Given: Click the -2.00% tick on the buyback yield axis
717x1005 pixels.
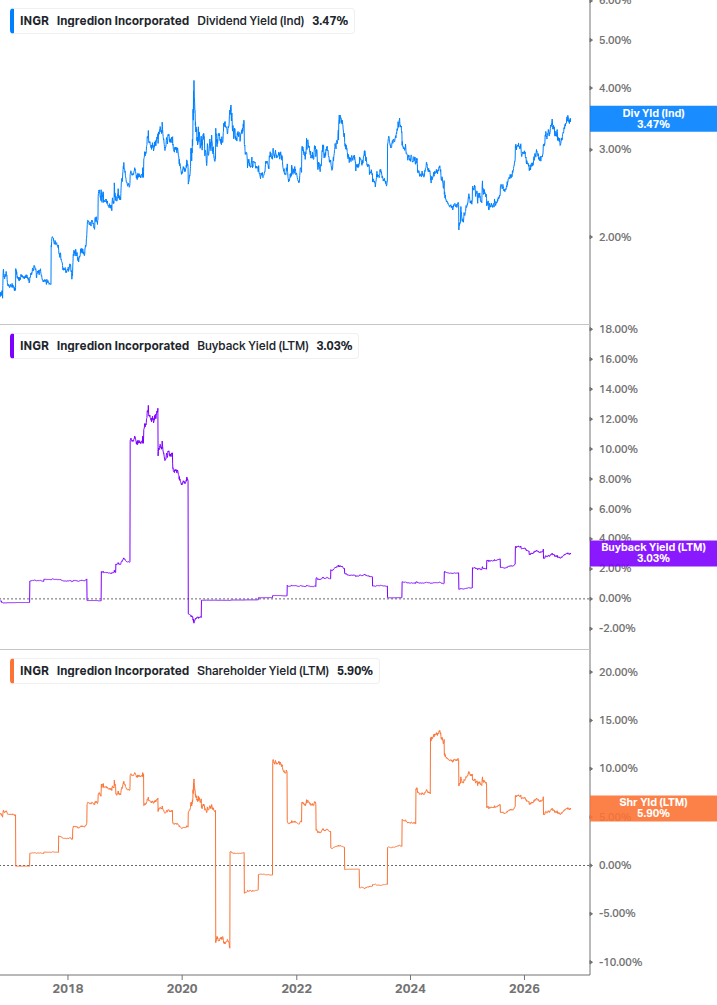Looking at the screenshot, I should 617,629.
